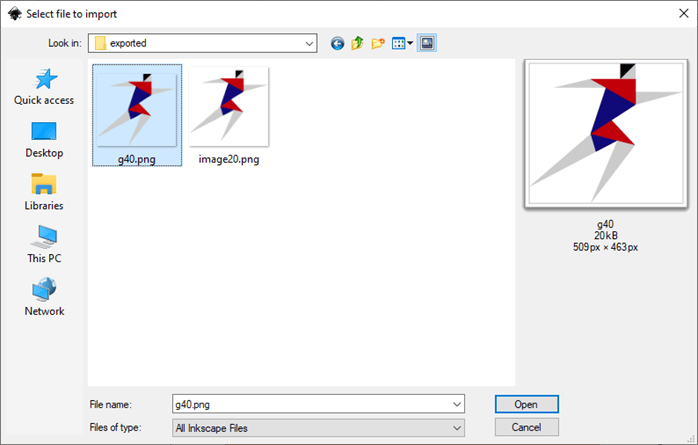
Task: Click the g40.png file name label
Action: [137, 159]
